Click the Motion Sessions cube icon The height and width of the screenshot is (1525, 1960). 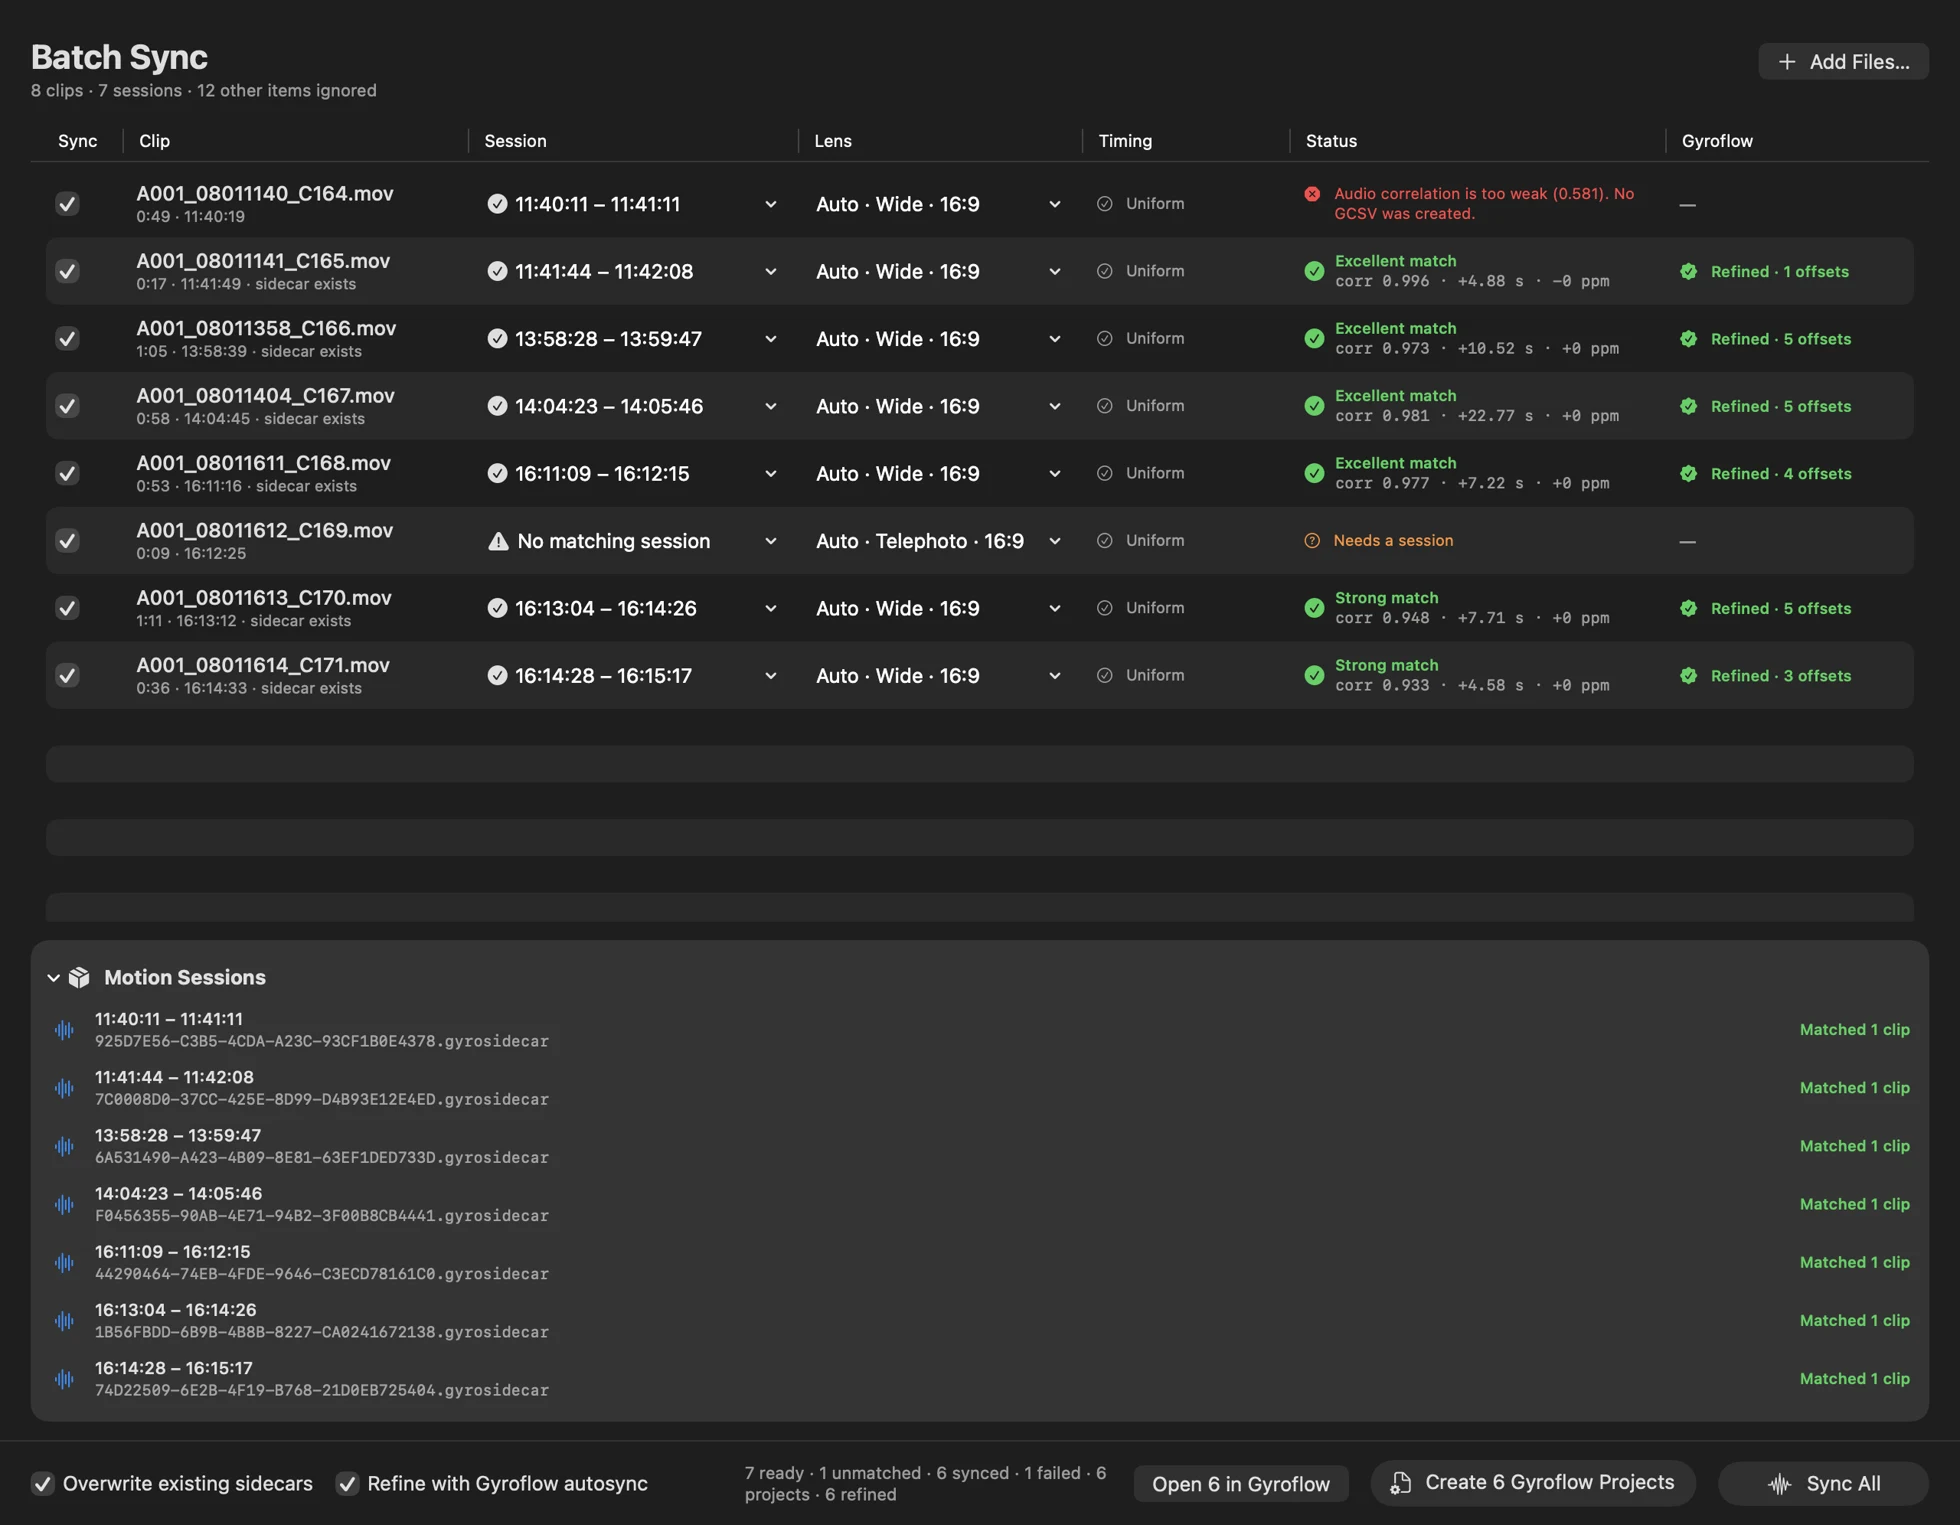click(x=79, y=977)
